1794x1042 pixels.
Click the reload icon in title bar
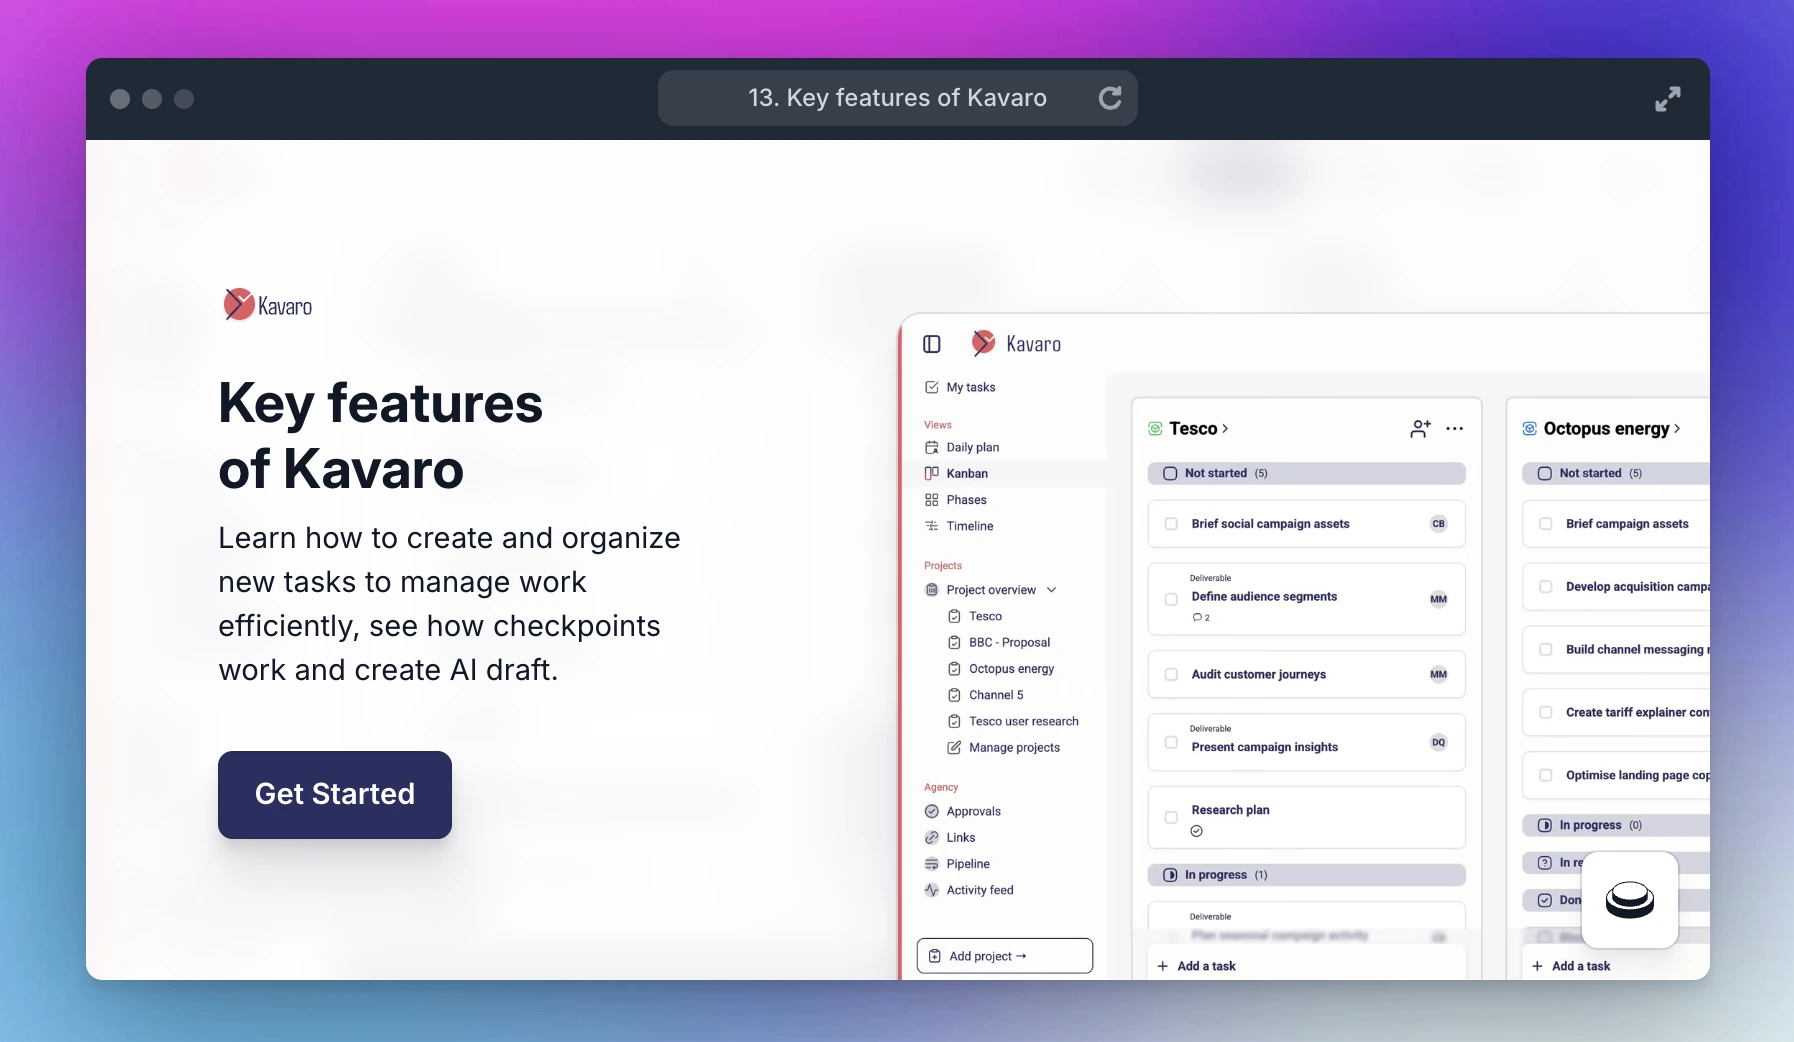point(1110,98)
